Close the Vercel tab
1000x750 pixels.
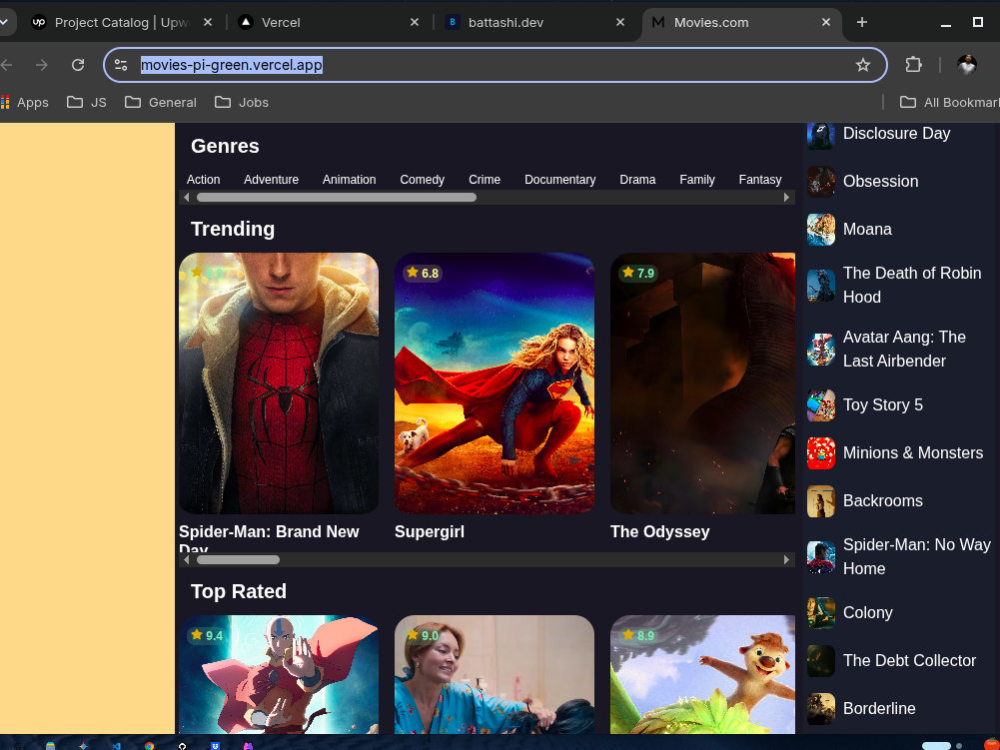(x=415, y=22)
